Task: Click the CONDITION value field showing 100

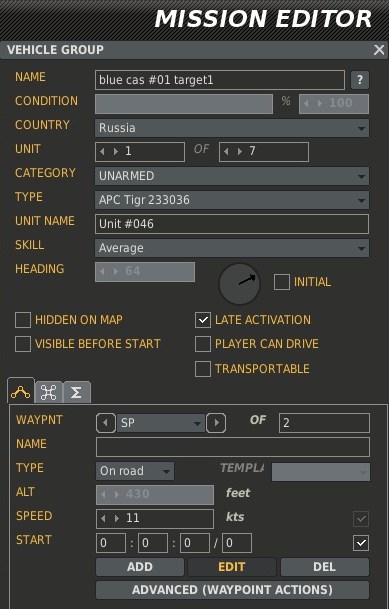Action: (x=334, y=104)
